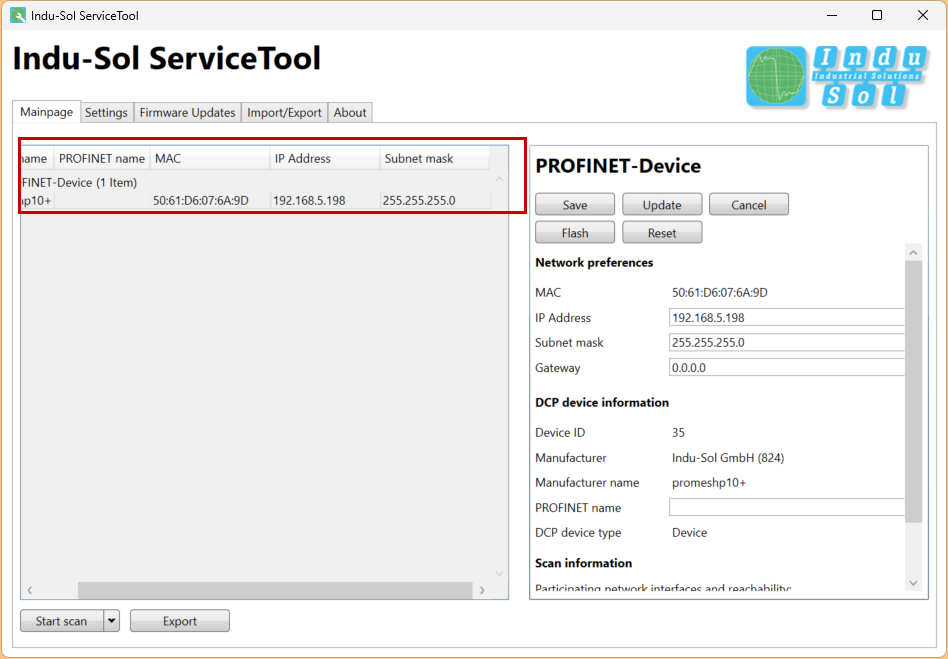Image resolution: width=948 pixels, height=659 pixels.
Task: Open the Settings tab
Action: pyautogui.click(x=106, y=112)
